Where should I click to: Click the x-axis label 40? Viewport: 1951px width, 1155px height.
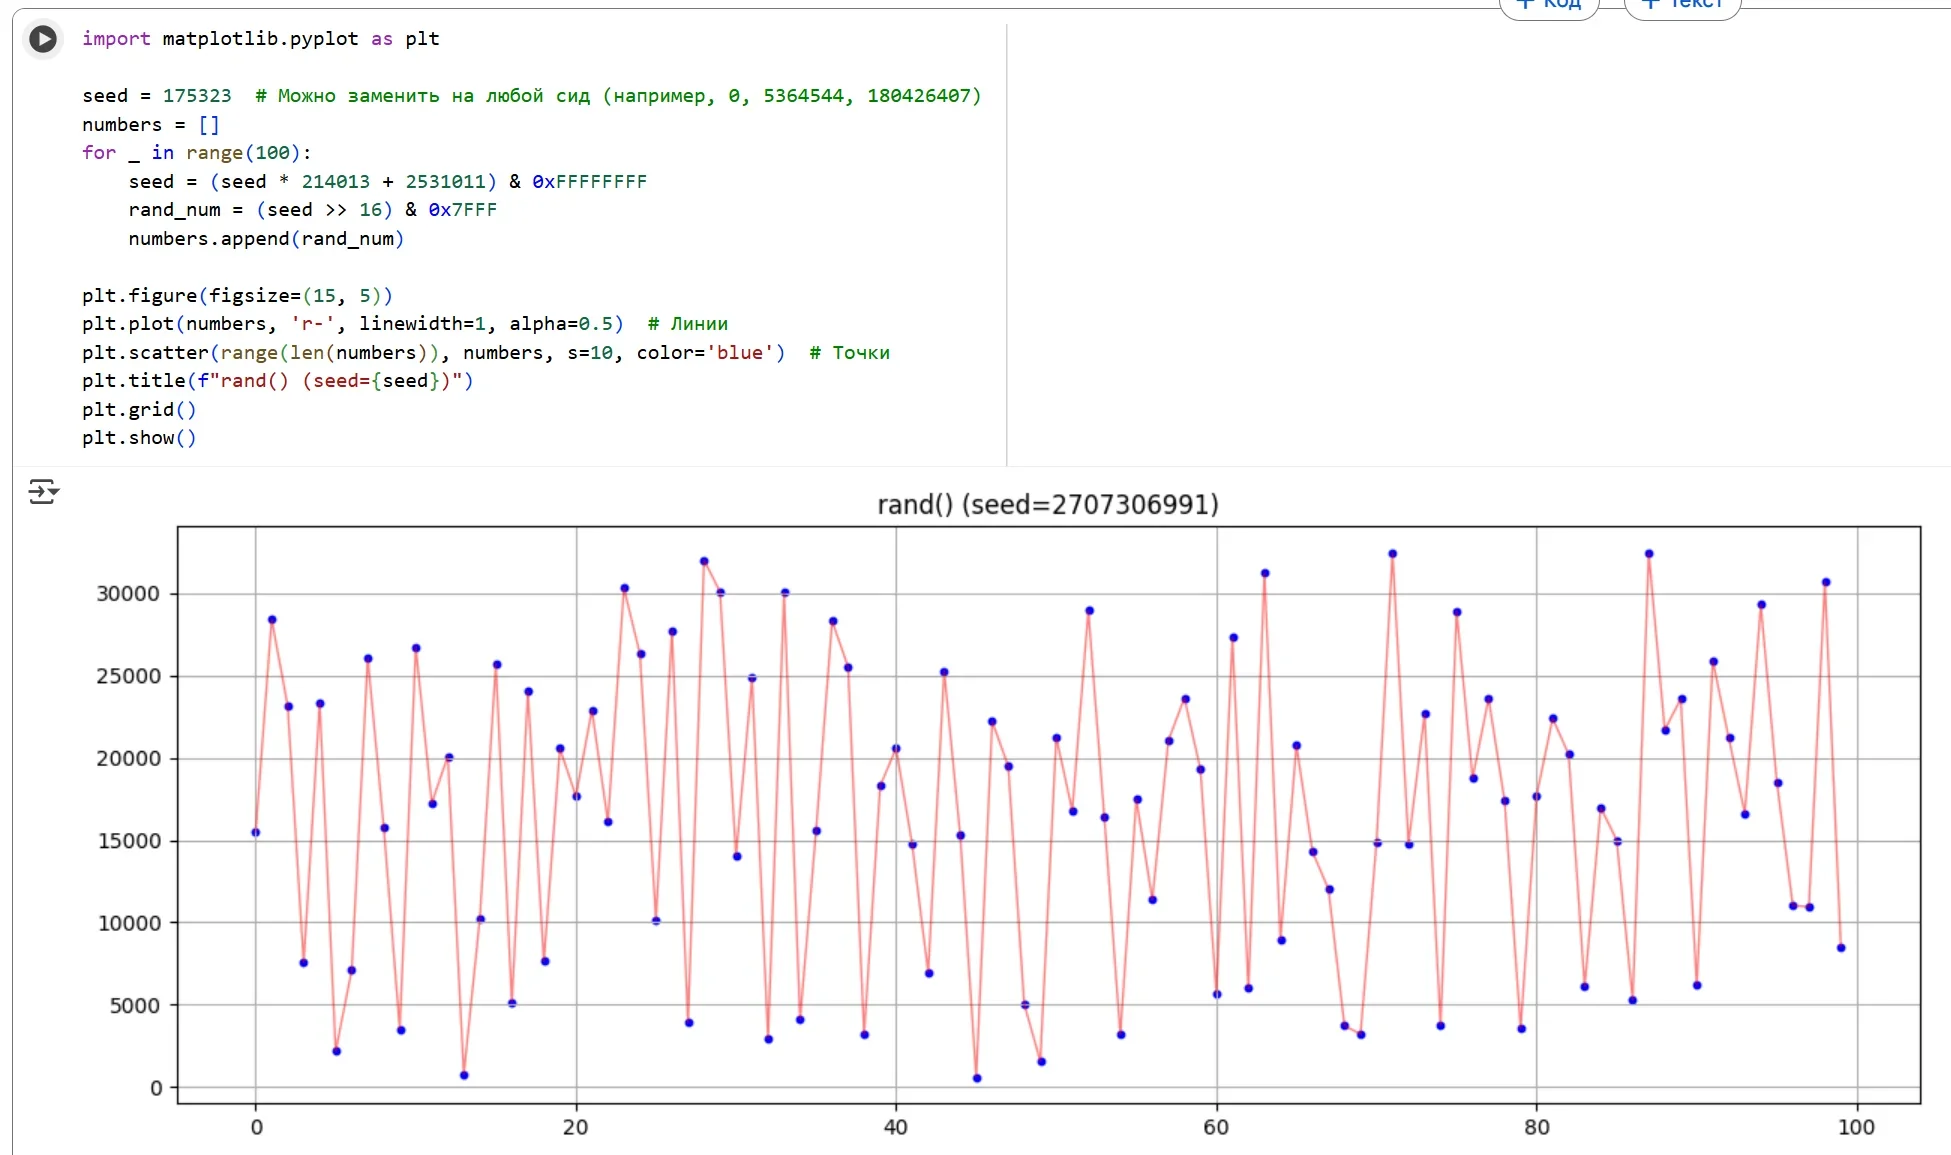tap(896, 1127)
